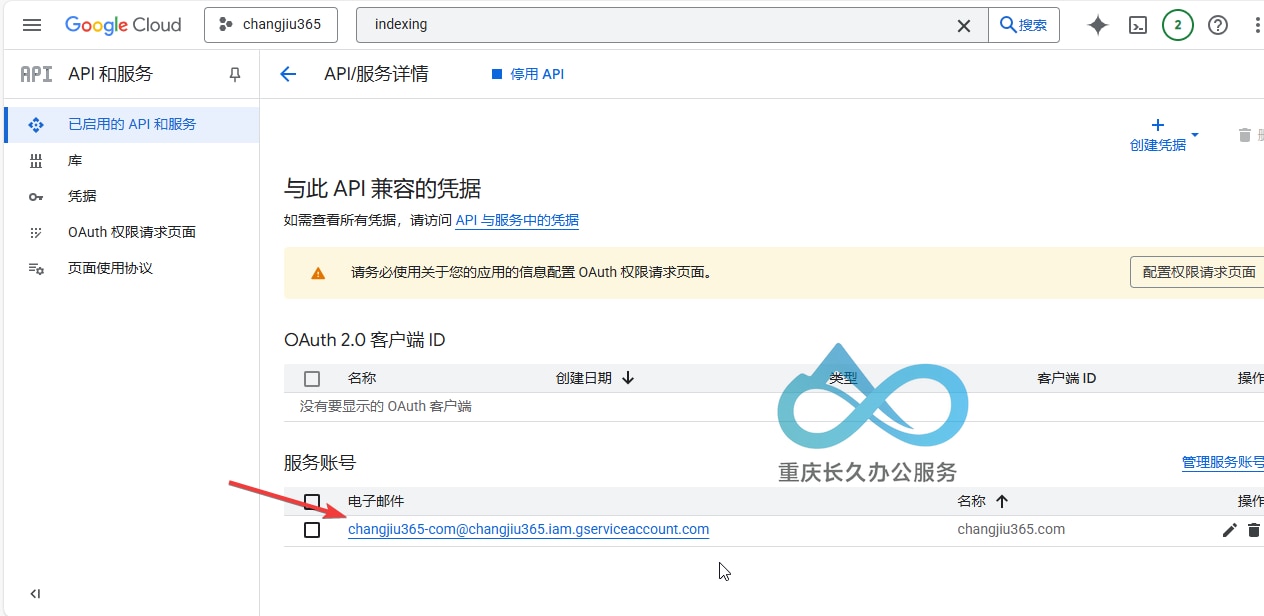Toggle select-all checkbox in 服务账号 table

click(312, 501)
